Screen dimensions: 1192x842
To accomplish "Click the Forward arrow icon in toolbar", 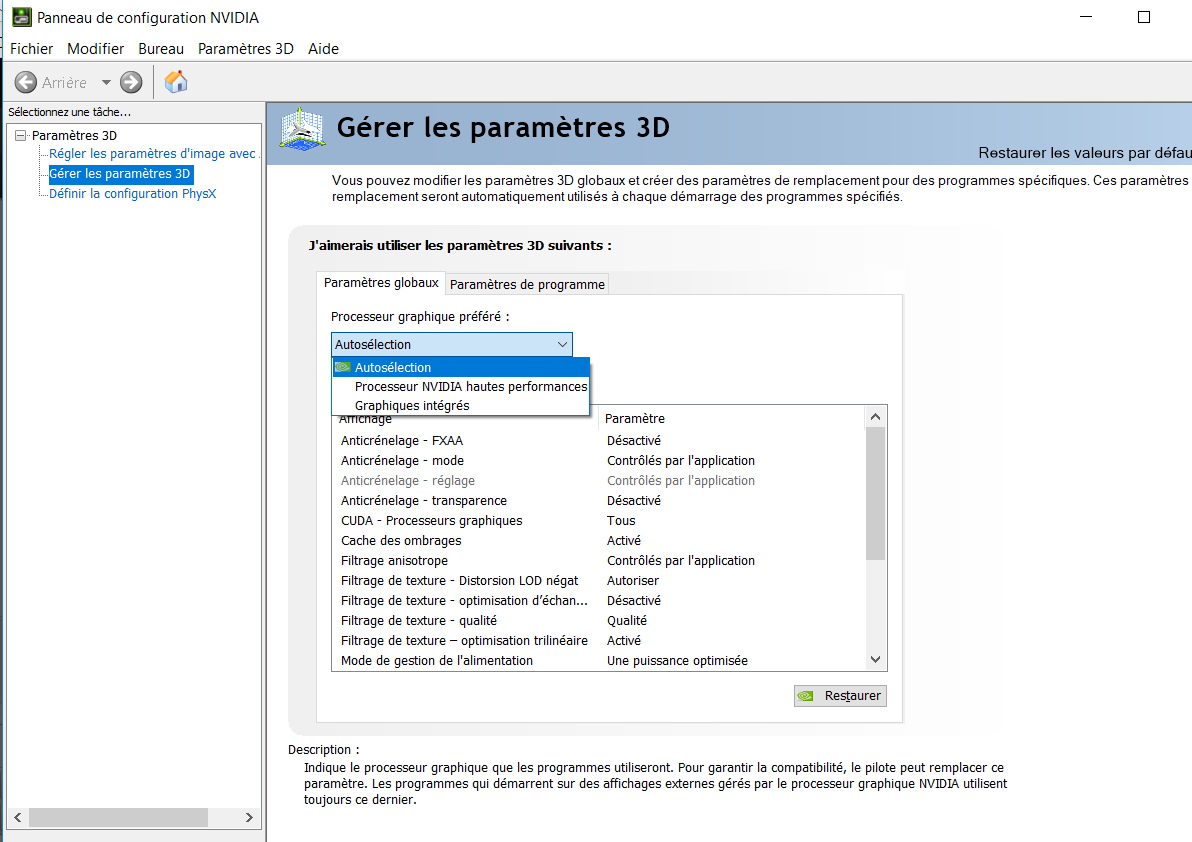I will pos(131,83).
